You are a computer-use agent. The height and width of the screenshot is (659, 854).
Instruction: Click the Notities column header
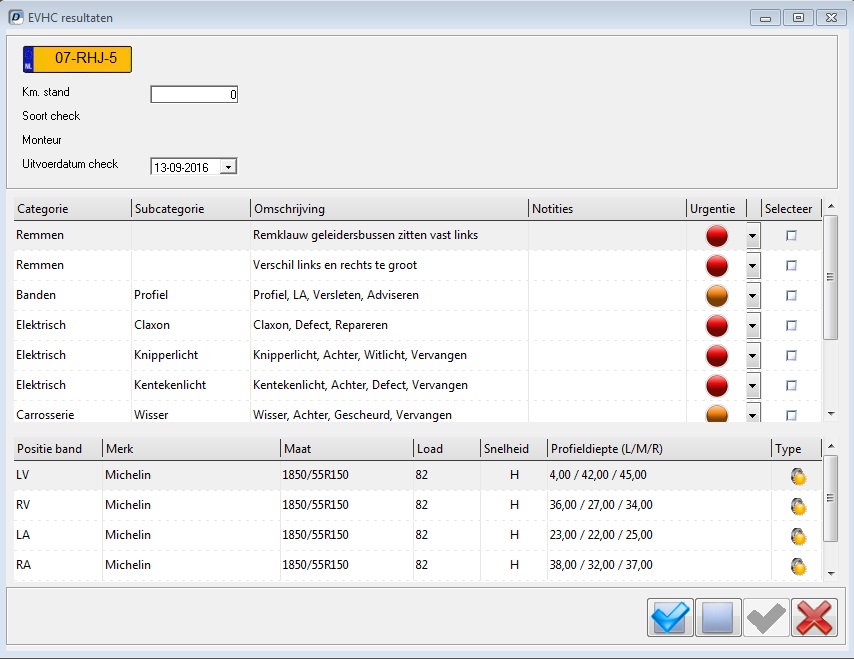(x=607, y=209)
